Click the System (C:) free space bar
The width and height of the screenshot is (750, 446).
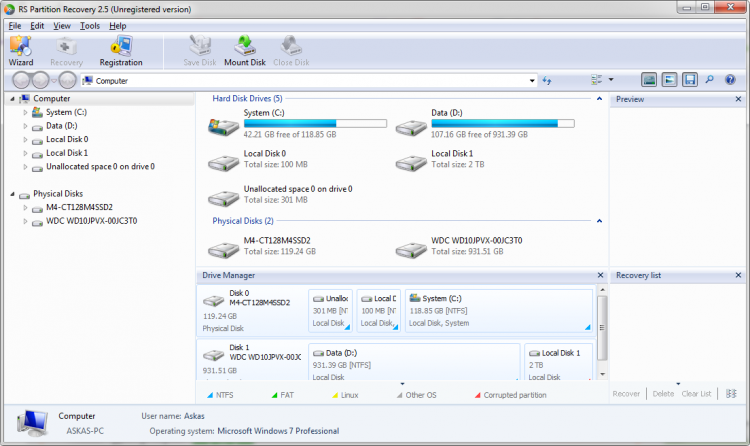pos(315,123)
